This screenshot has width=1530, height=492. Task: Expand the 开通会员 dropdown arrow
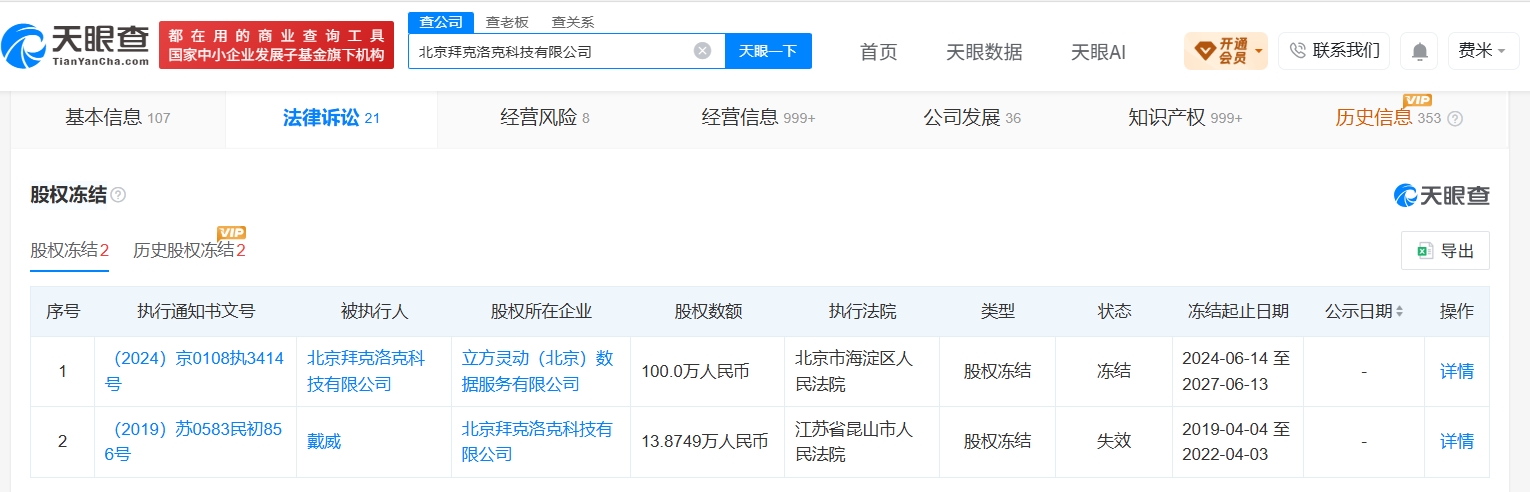coord(1259,51)
